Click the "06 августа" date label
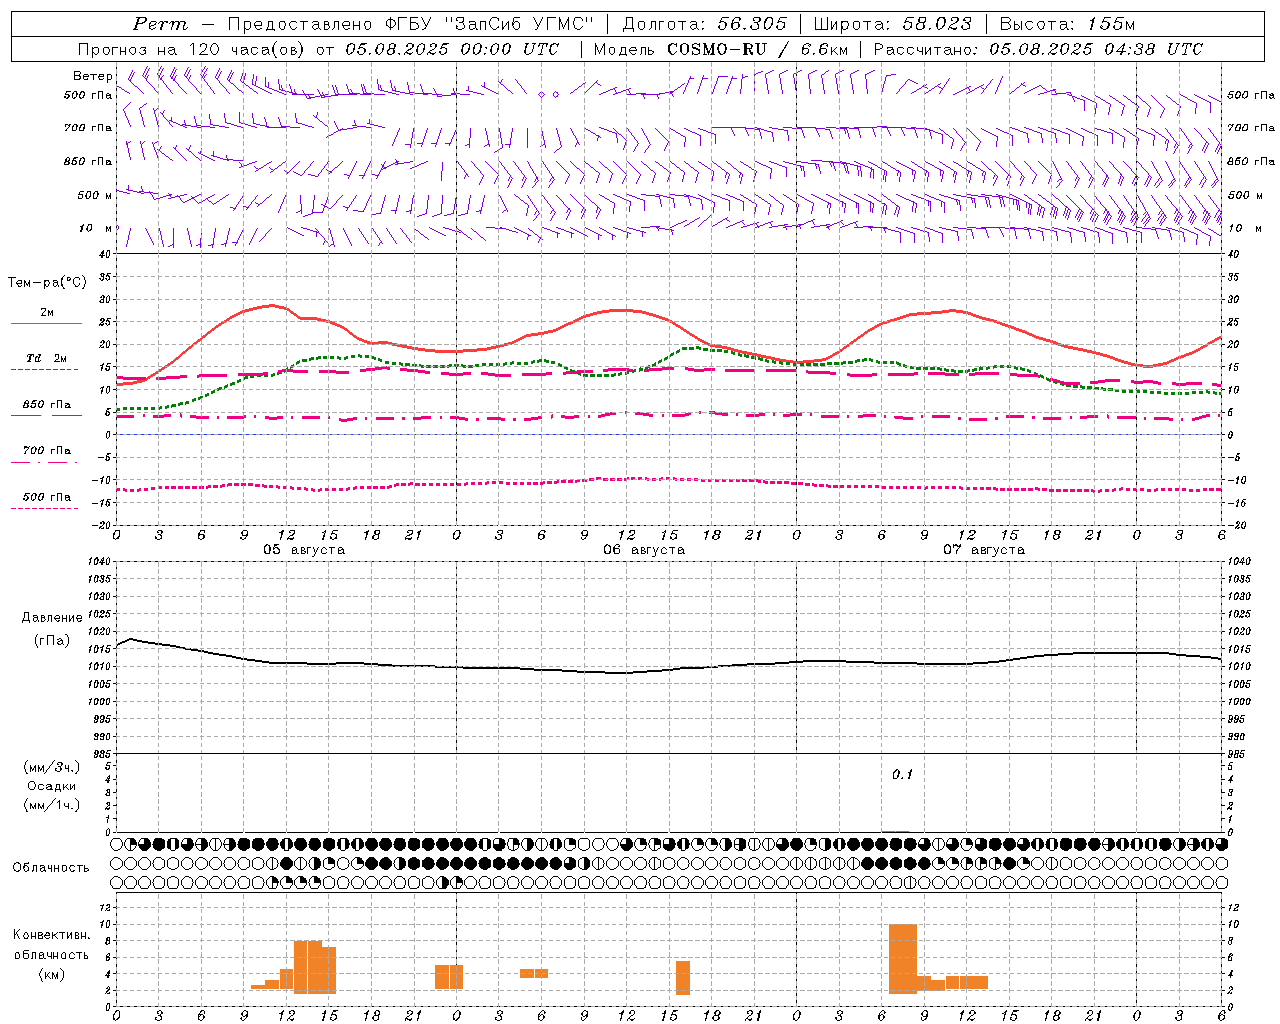This screenshot has height=1024, width=1280. pos(644,550)
